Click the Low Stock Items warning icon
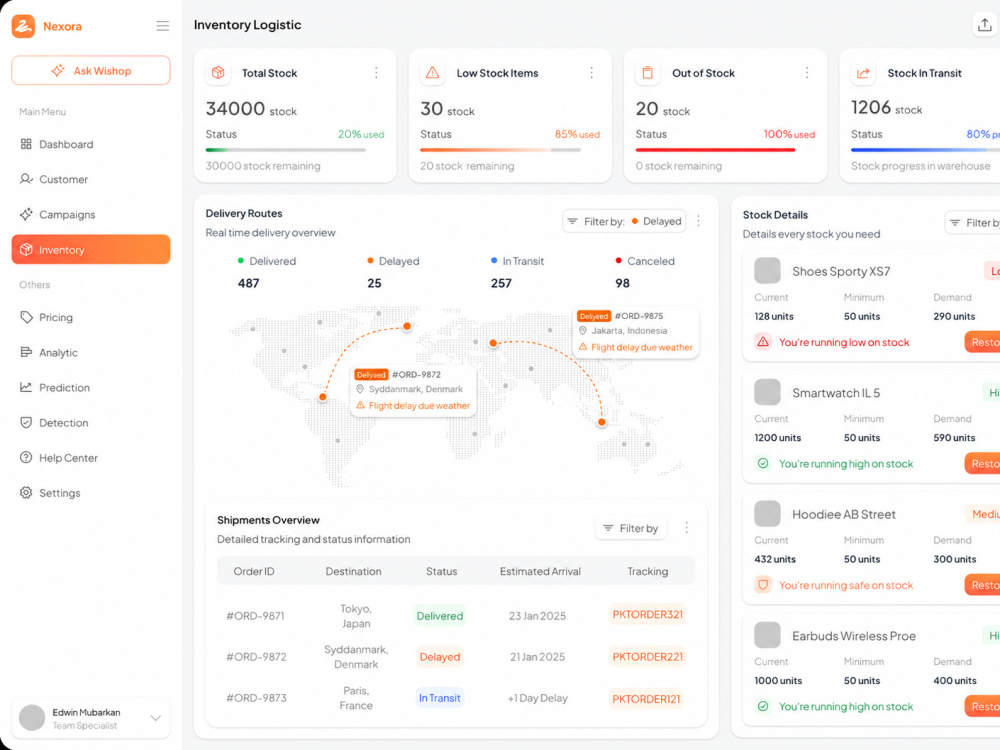 432,73
